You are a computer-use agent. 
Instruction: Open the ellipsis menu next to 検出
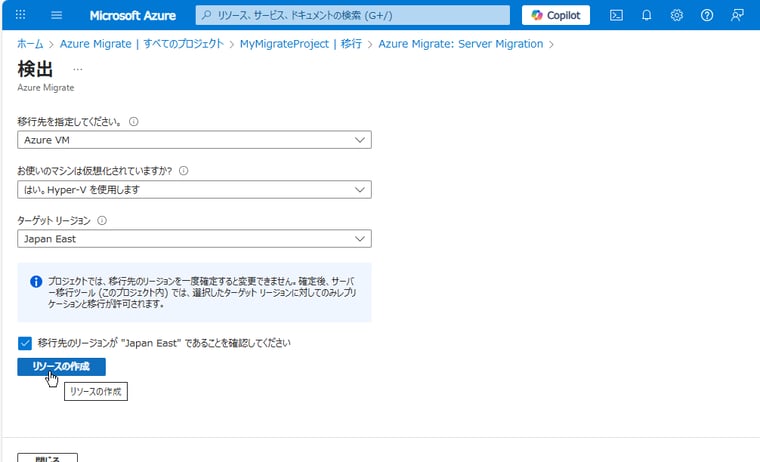[x=78, y=69]
